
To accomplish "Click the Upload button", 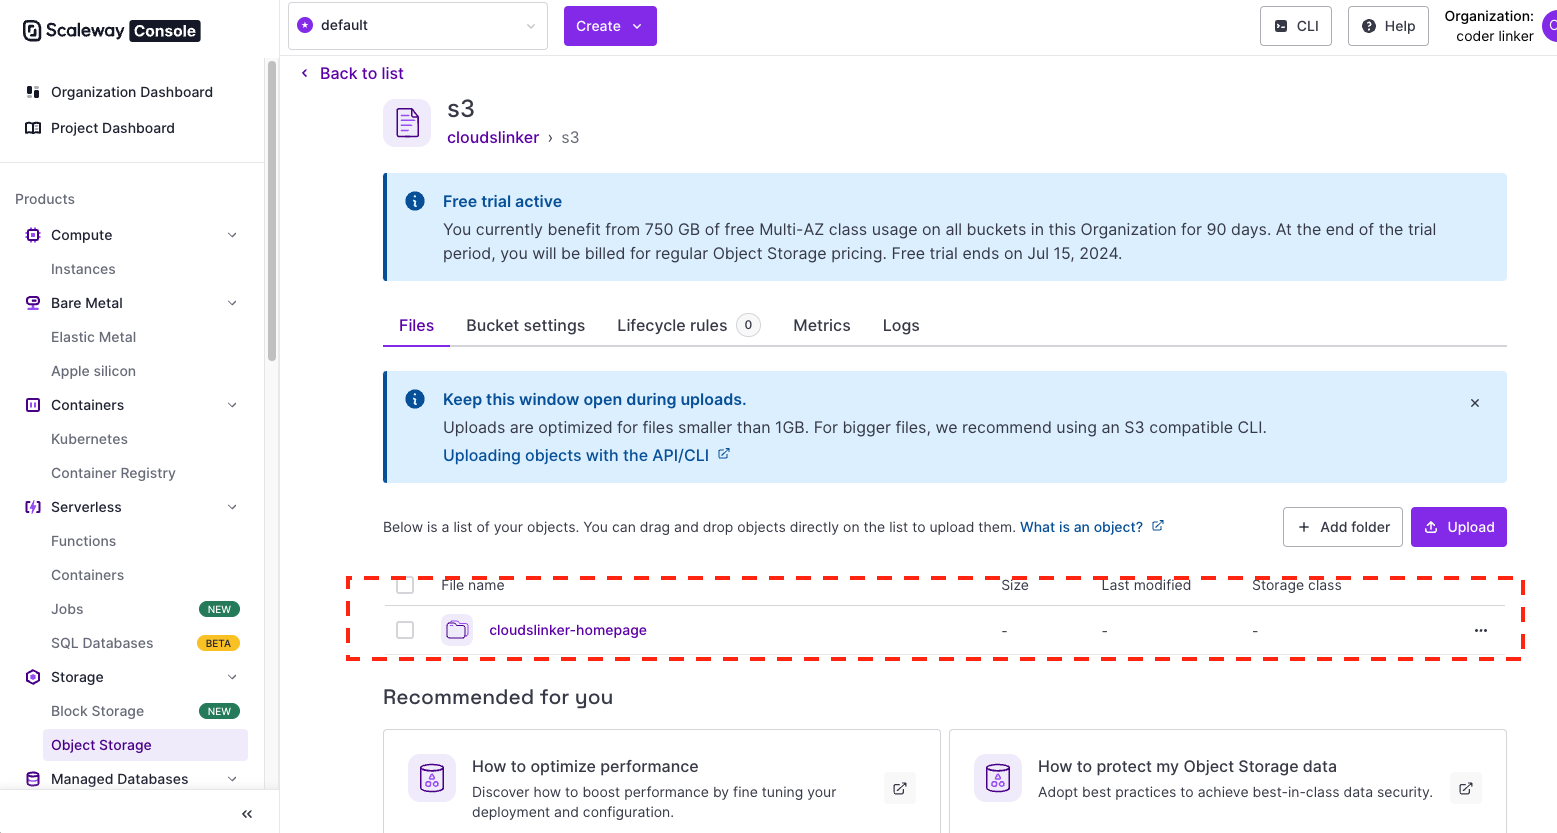I will point(1459,527).
